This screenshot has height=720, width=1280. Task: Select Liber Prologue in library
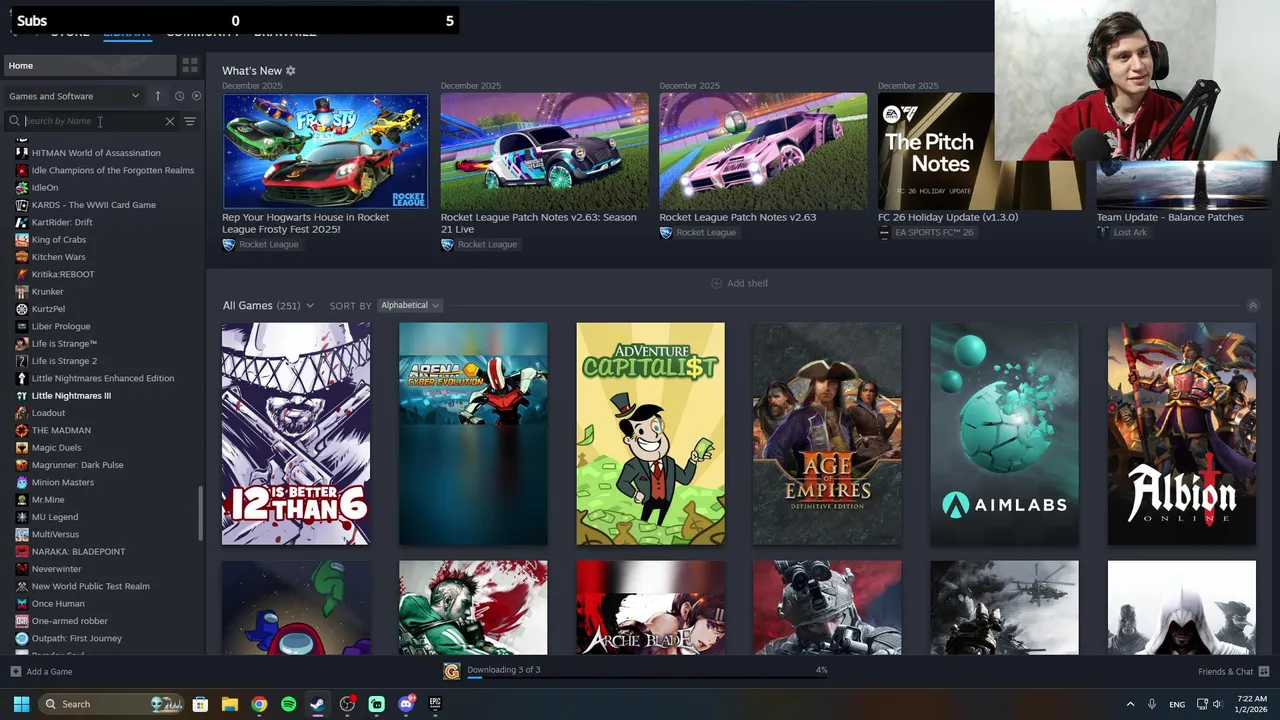[61, 326]
